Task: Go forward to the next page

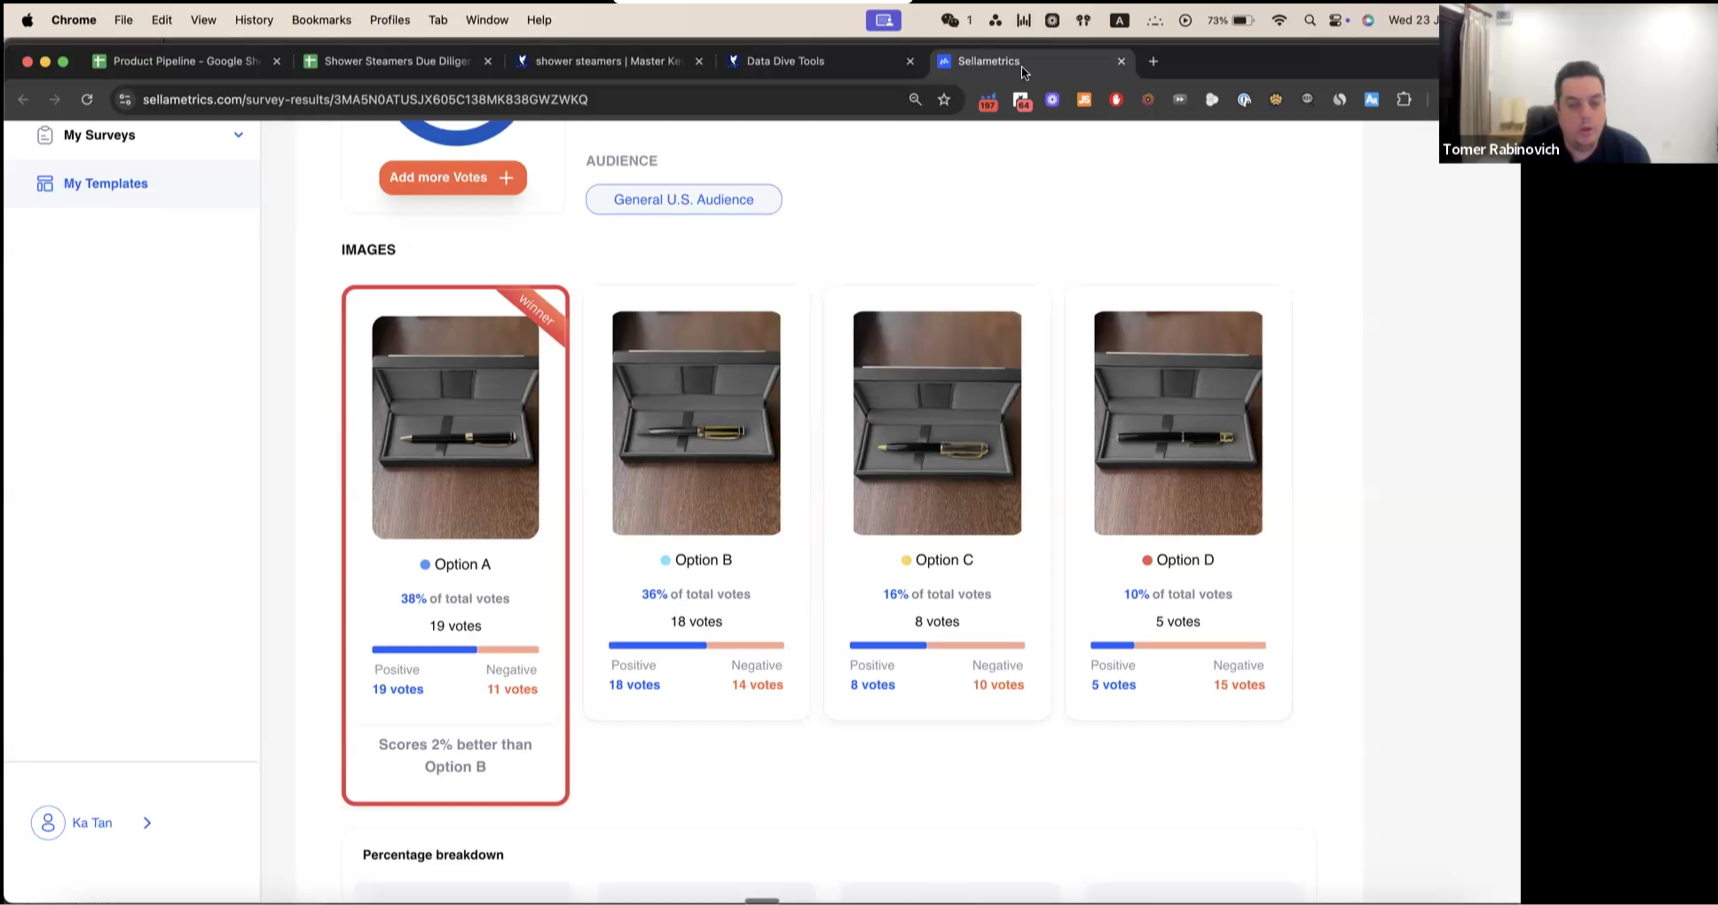Action: point(55,99)
